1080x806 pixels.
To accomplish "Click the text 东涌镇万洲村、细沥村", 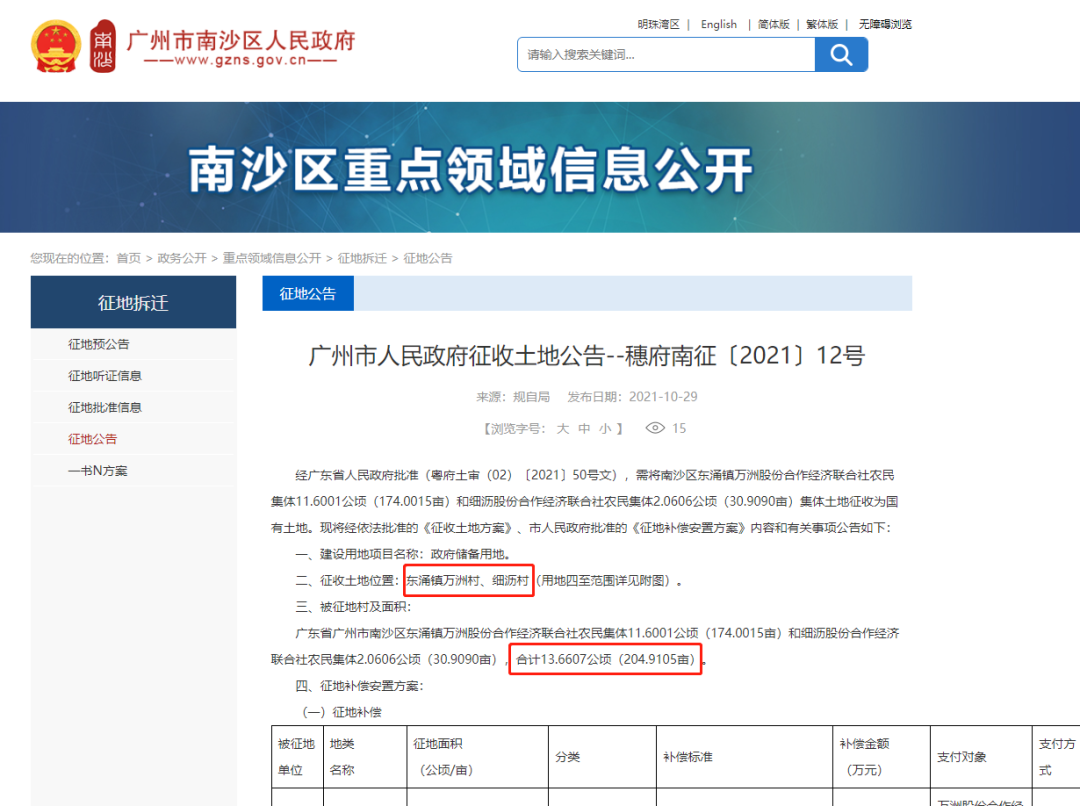I will (468, 580).
